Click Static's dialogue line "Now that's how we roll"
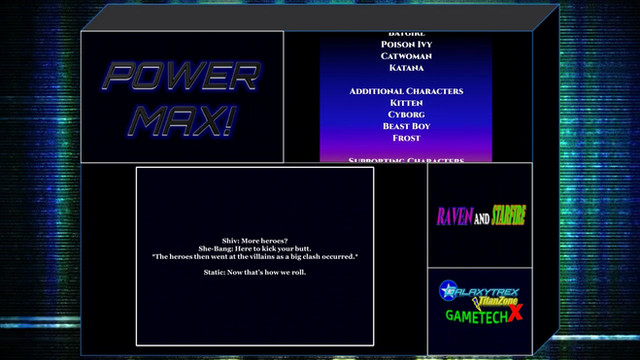Image resolution: width=640 pixels, height=360 pixels. [x=255, y=272]
